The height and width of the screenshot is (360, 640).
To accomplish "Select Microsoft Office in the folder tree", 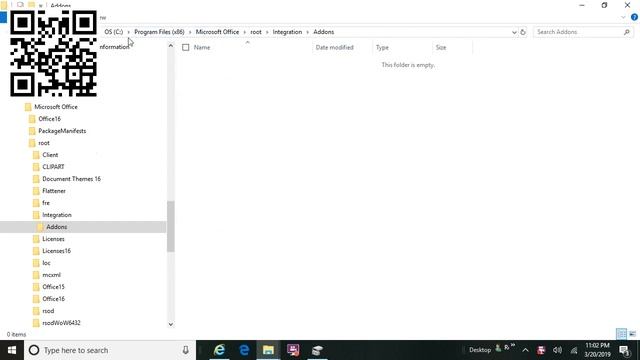I will [56, 107].
